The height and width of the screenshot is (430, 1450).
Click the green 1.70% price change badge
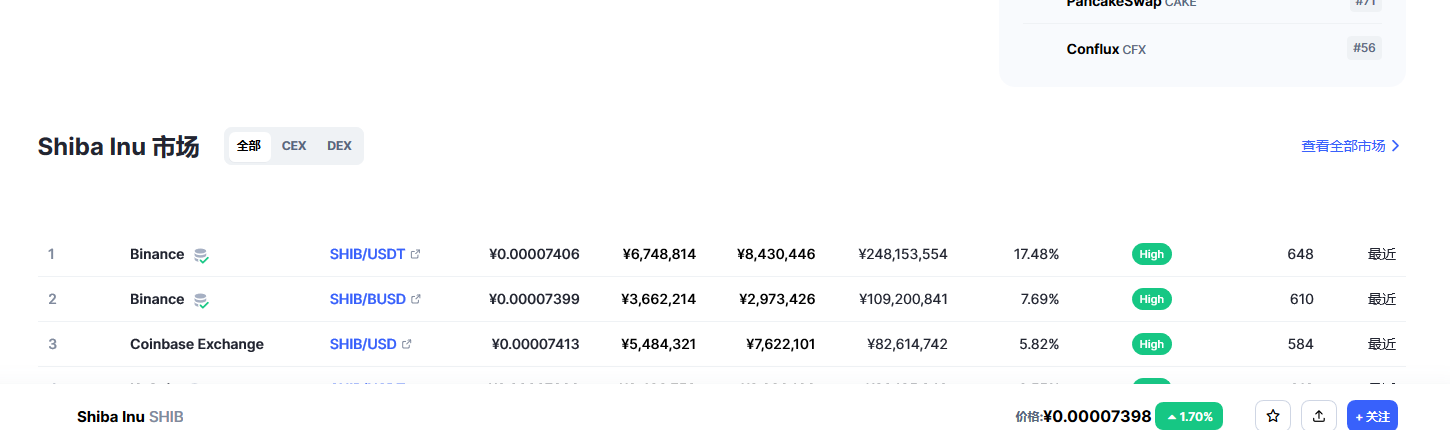coord(1189,416)
